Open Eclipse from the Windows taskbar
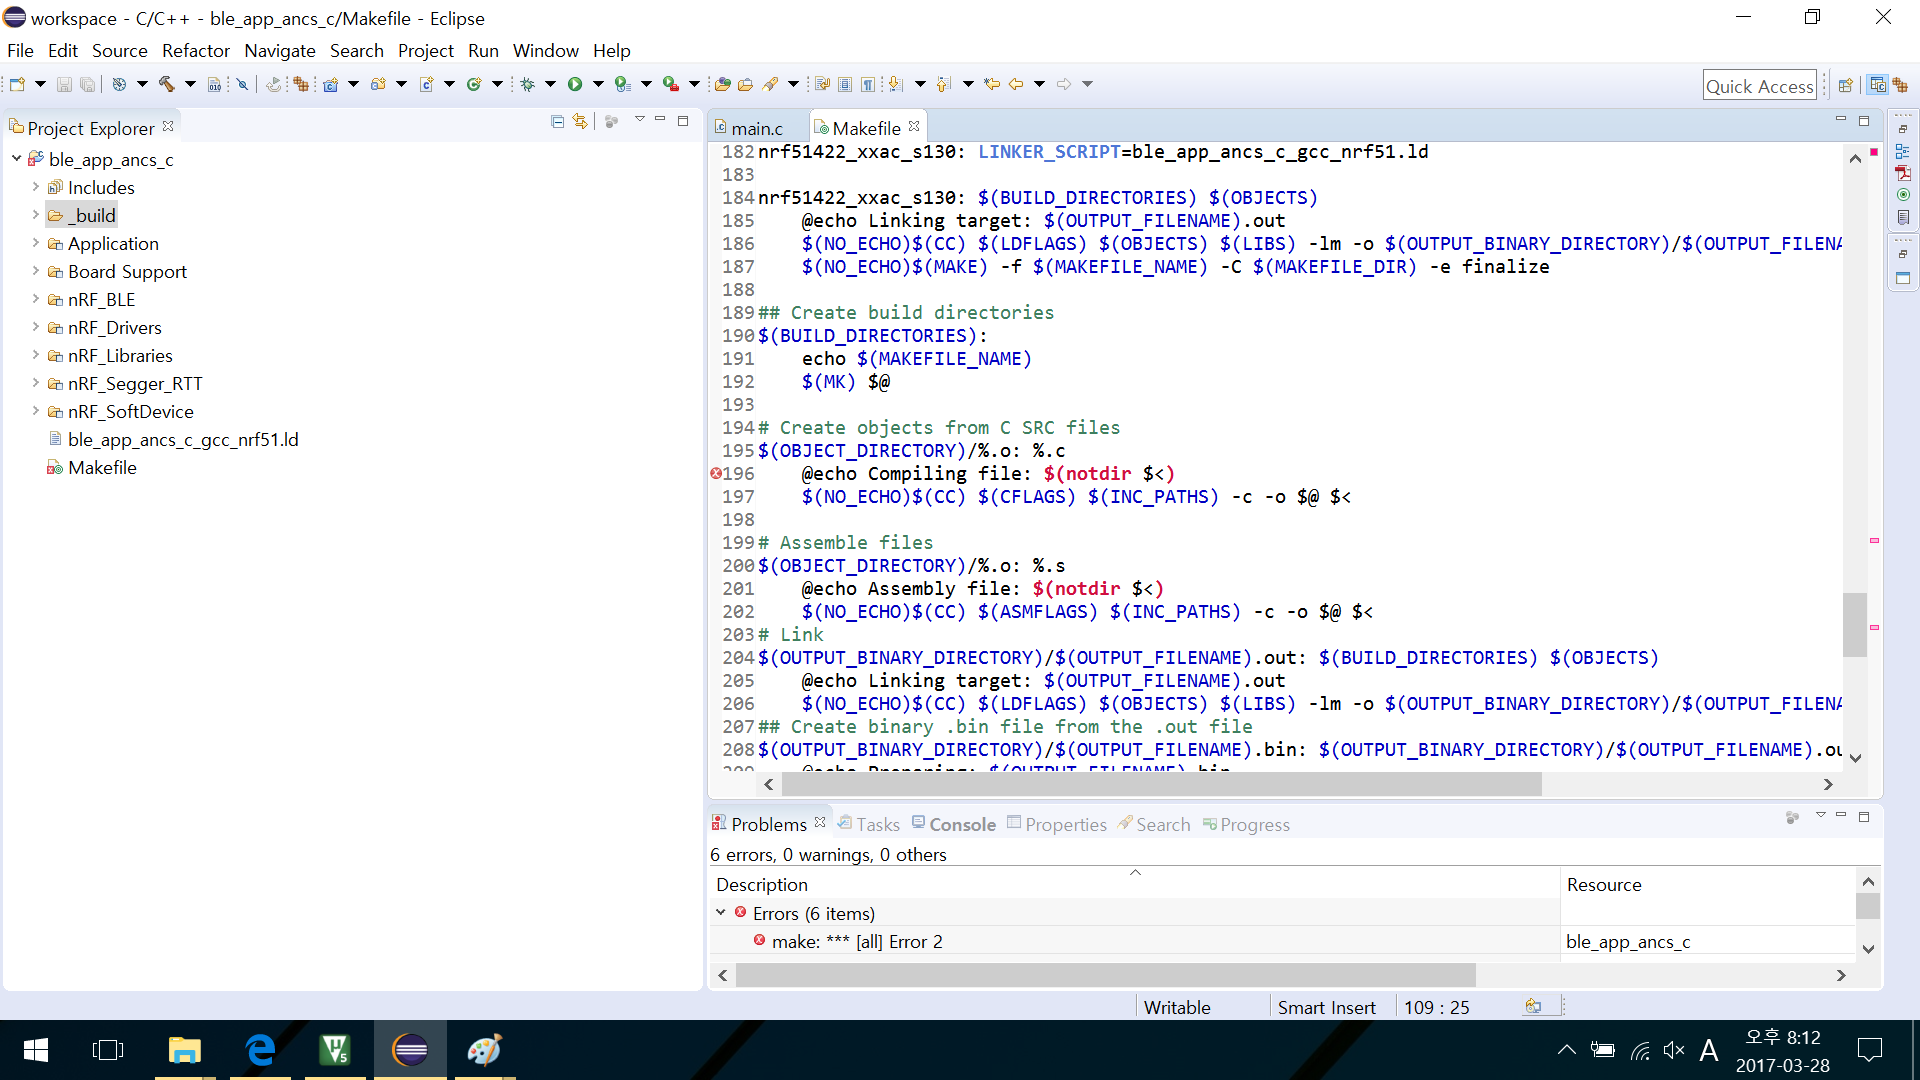Image resolution: width=1920 pixels, height=1080 pixels. (x=410, y=1050)
